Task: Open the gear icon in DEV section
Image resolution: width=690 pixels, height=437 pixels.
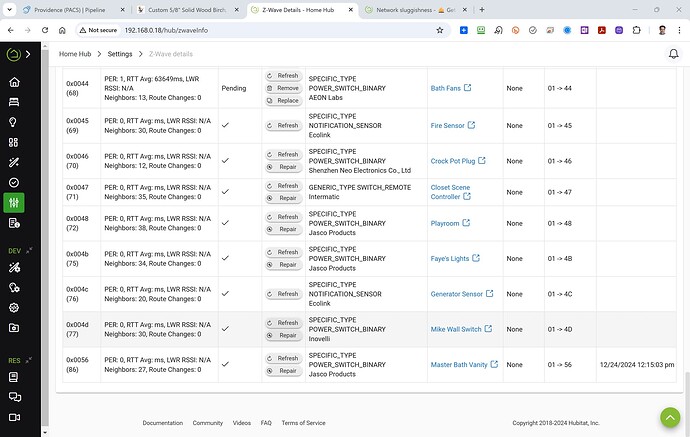Action: (x=14, y=308)
